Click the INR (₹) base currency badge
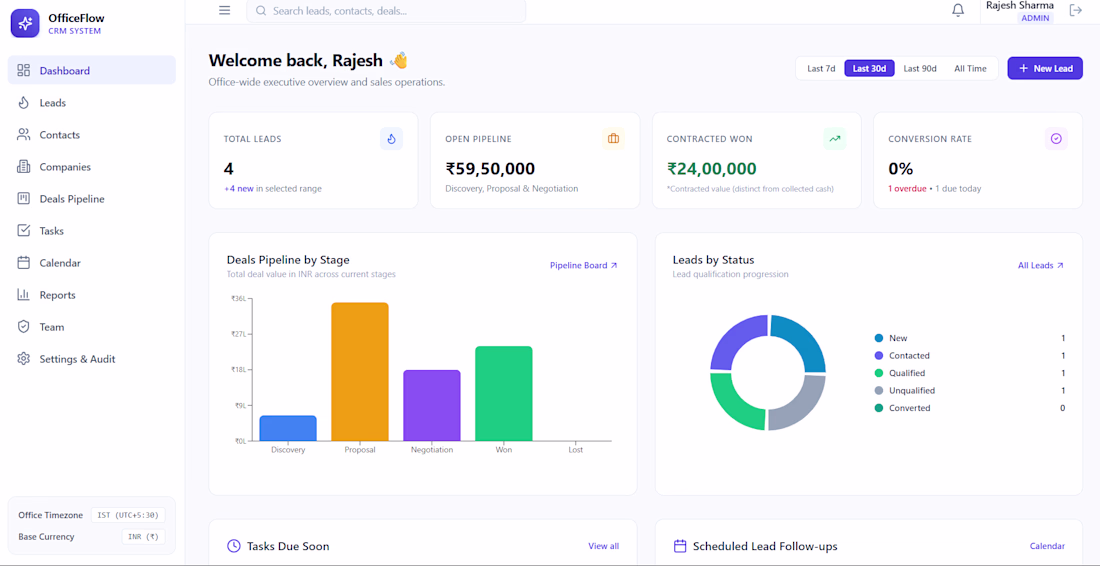The width and height of the screenshot is (1100, 566). 143,537
